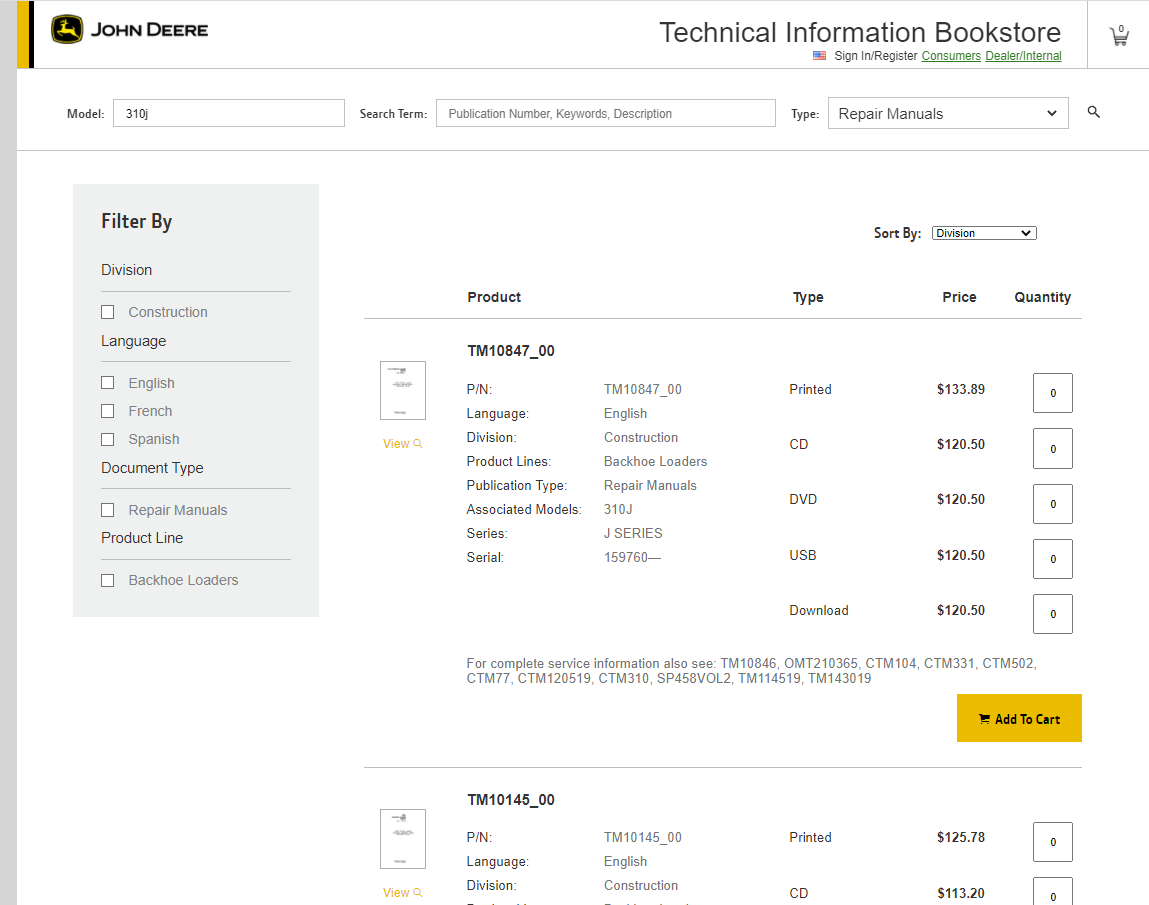Open TM10847_00 document thumbnail
The height and width of the screenshot is (905, 1149).
403,391
